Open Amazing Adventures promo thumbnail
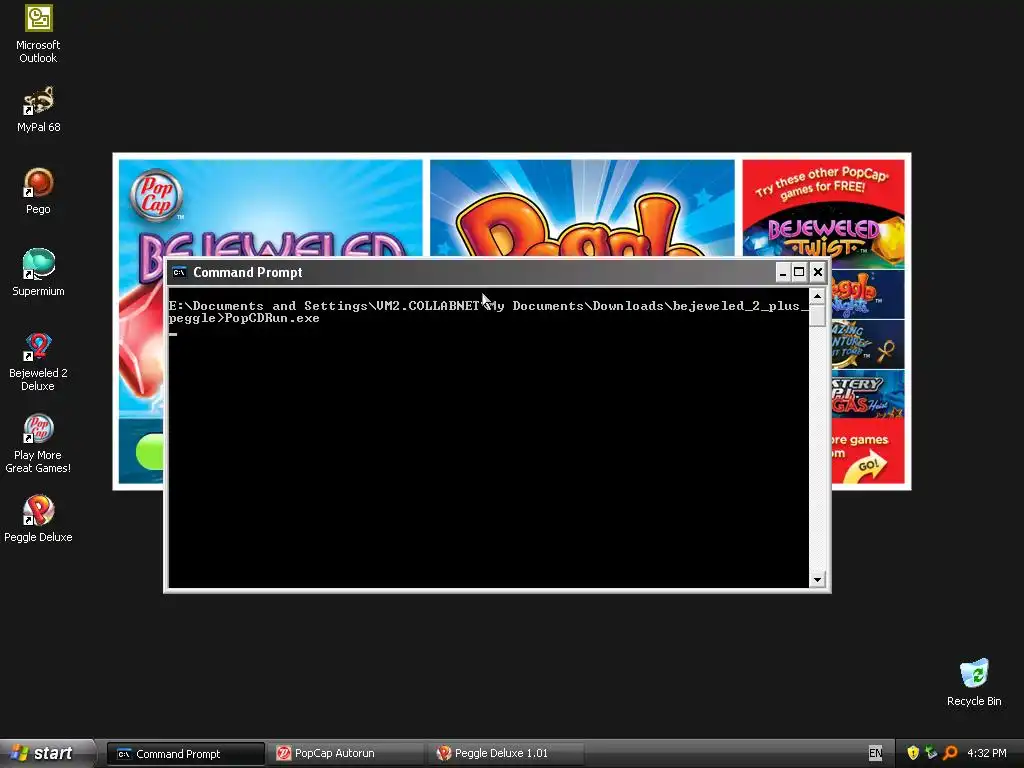 click(x=868, y=345)
